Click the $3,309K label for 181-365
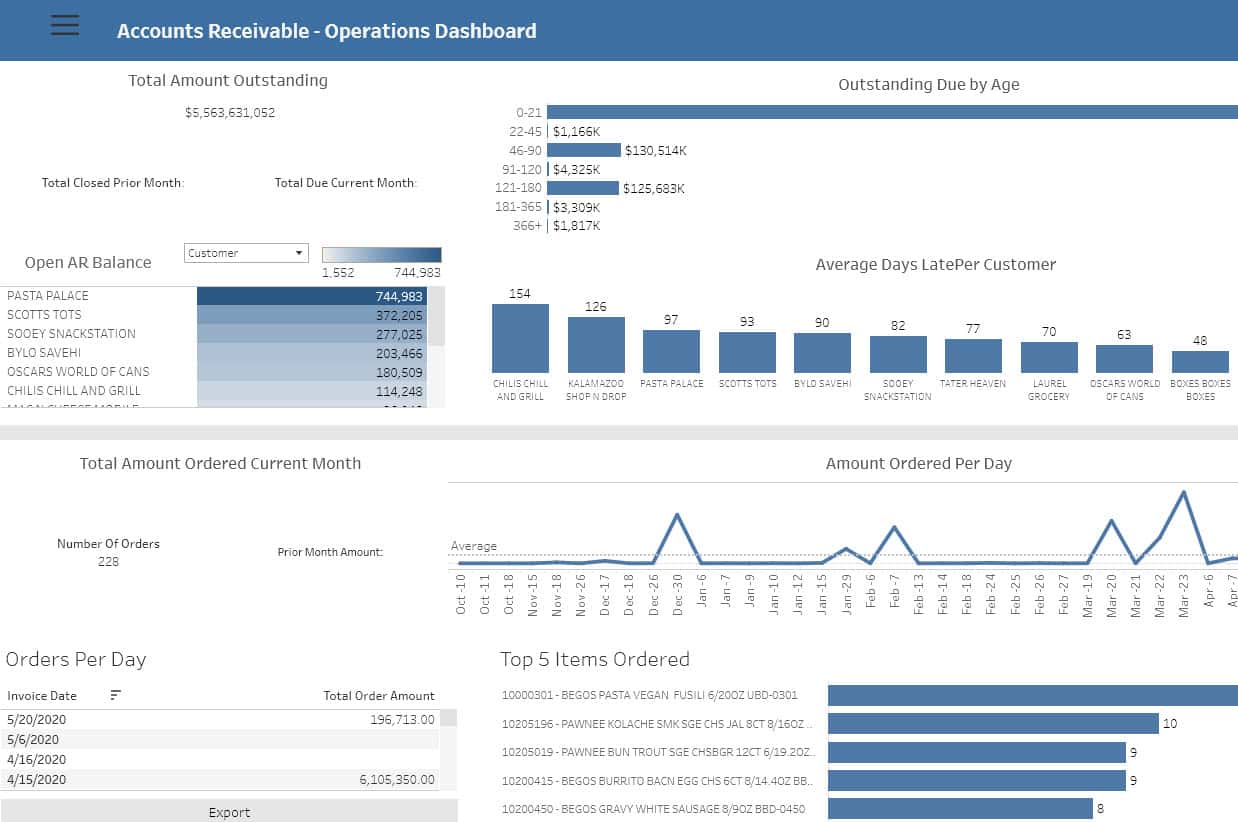The height and width of the screenshot is (822, 1238). 576,207
